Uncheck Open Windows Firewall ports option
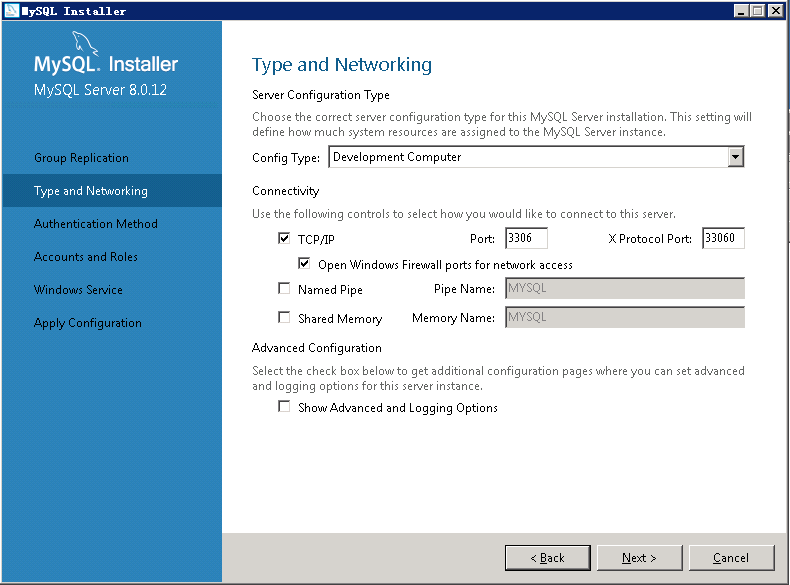This screenshot has height=585, width=790. pyautogui.click(x=304, y=264)
